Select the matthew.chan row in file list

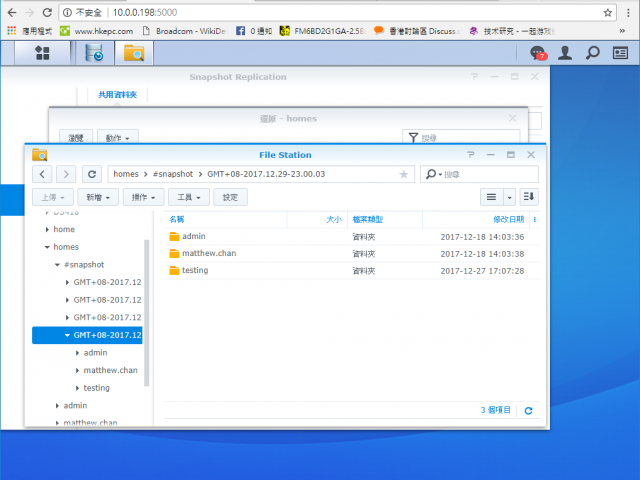352,253
